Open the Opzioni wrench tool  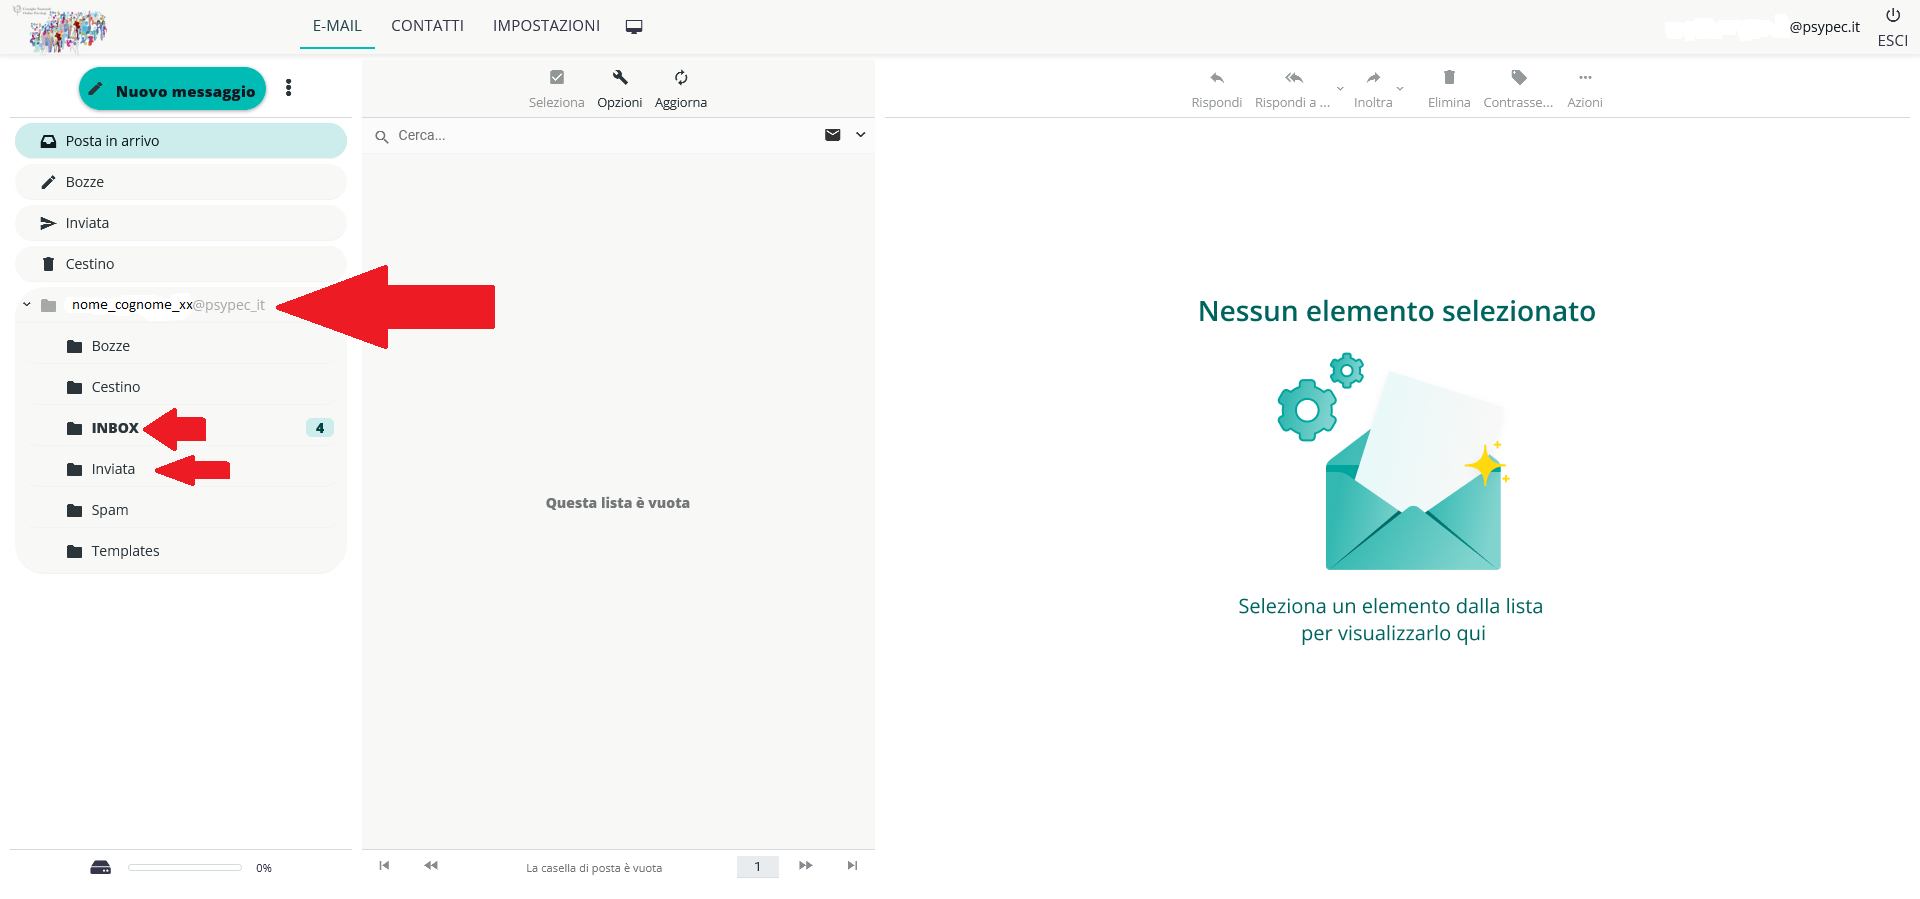[x=620, y=78]
